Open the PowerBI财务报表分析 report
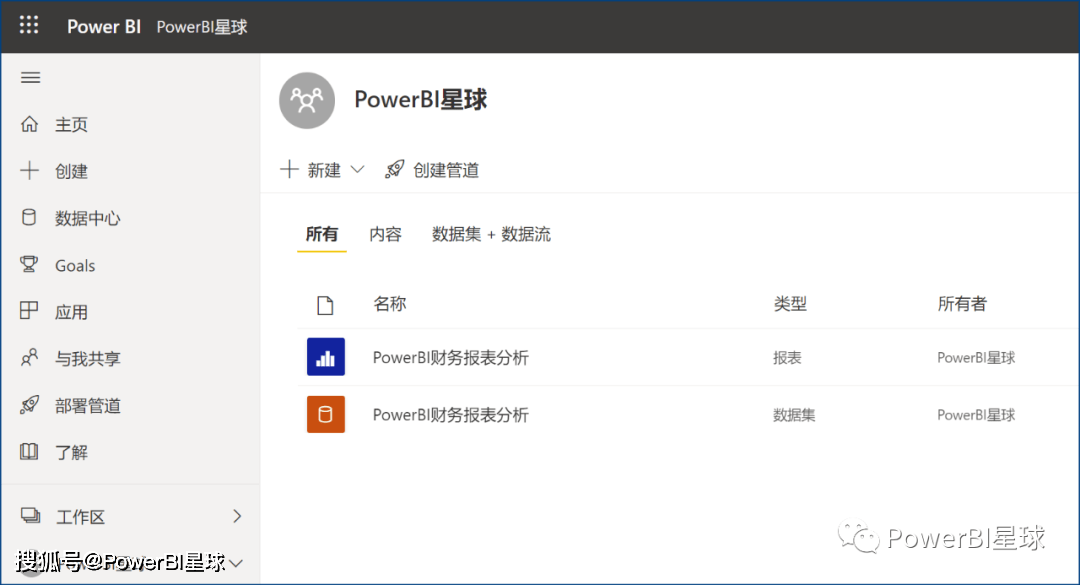Image resolution: width=1080 pixels, height=585 pixels. tap(450, 358)
